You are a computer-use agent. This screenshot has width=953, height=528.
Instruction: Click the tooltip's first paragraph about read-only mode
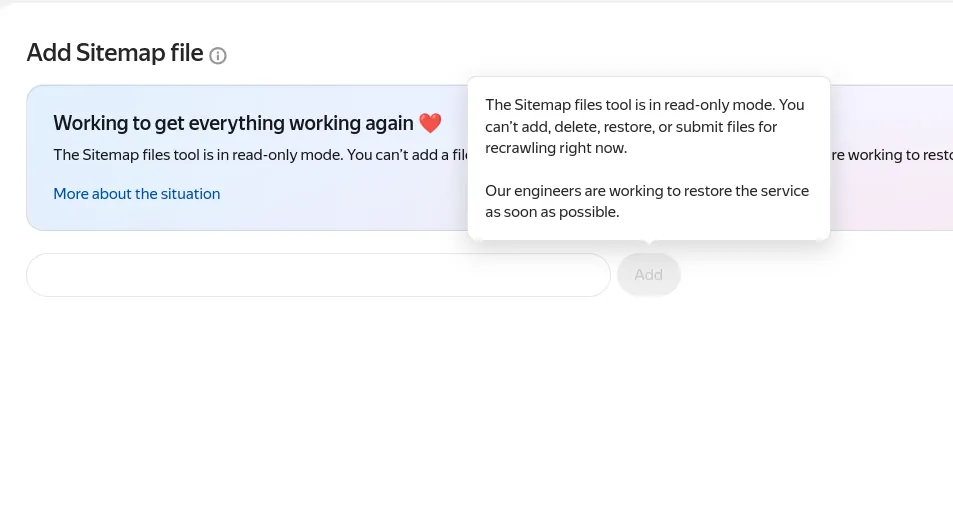pyautogui.click(x=645, y=126)
